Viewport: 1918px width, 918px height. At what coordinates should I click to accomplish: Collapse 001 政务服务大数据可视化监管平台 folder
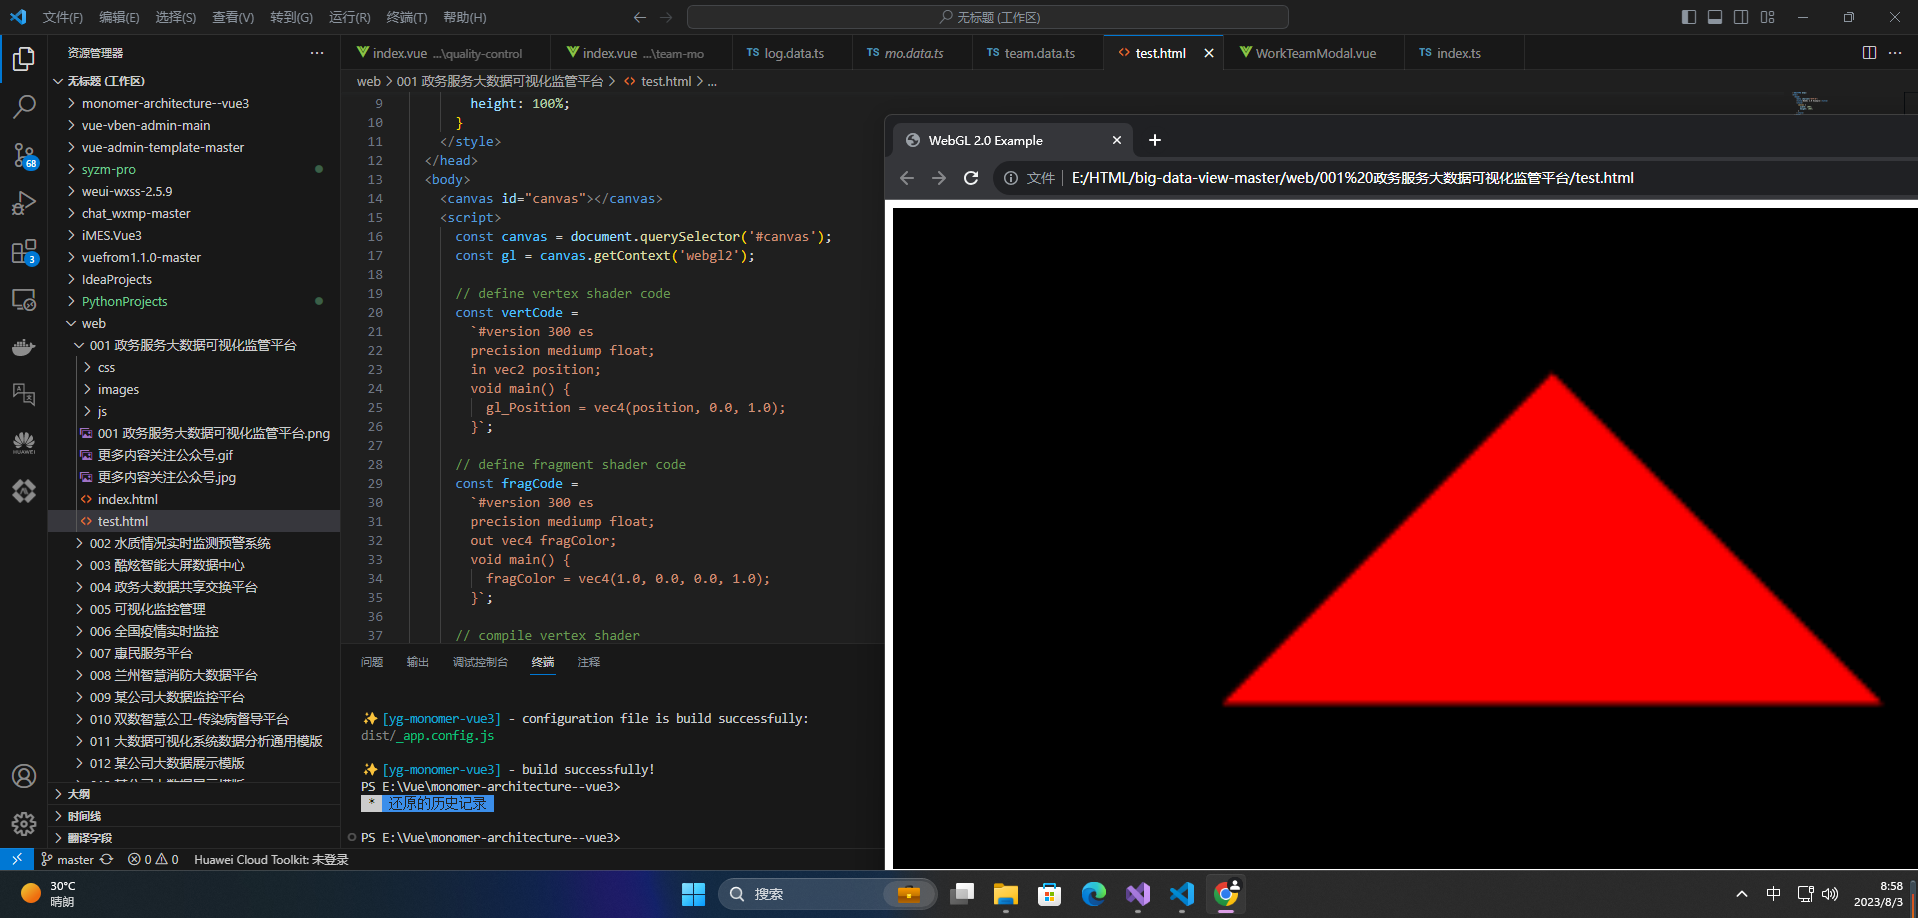coord(194,345)
